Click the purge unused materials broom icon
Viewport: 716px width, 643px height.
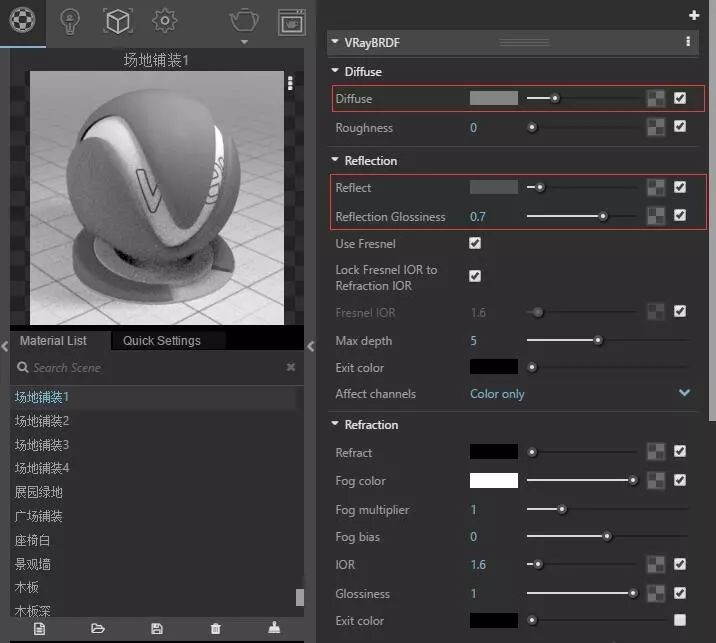(x=275, y=628)
